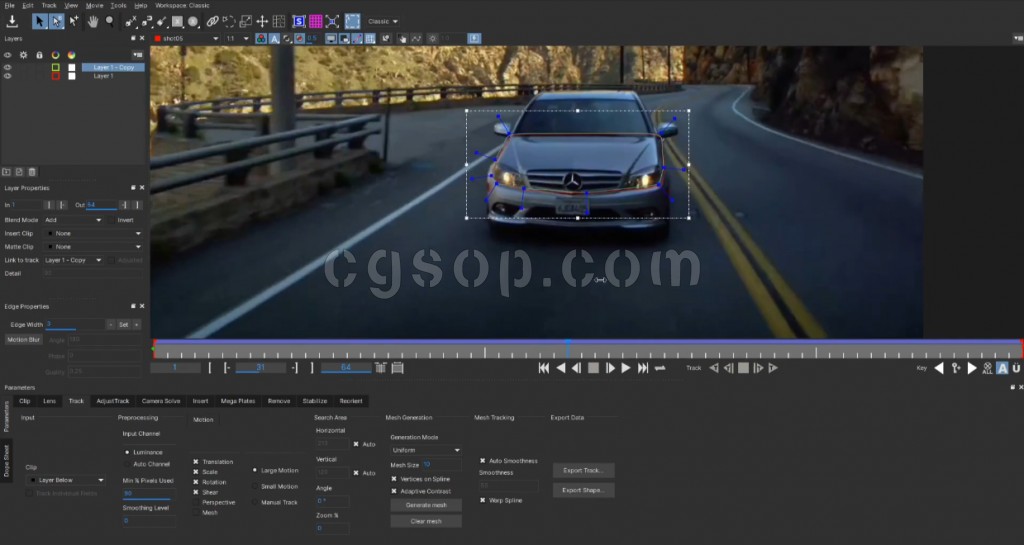
Task: Open the Link to track dropdown
Action: pyautogui.click(x=72, y=260)
